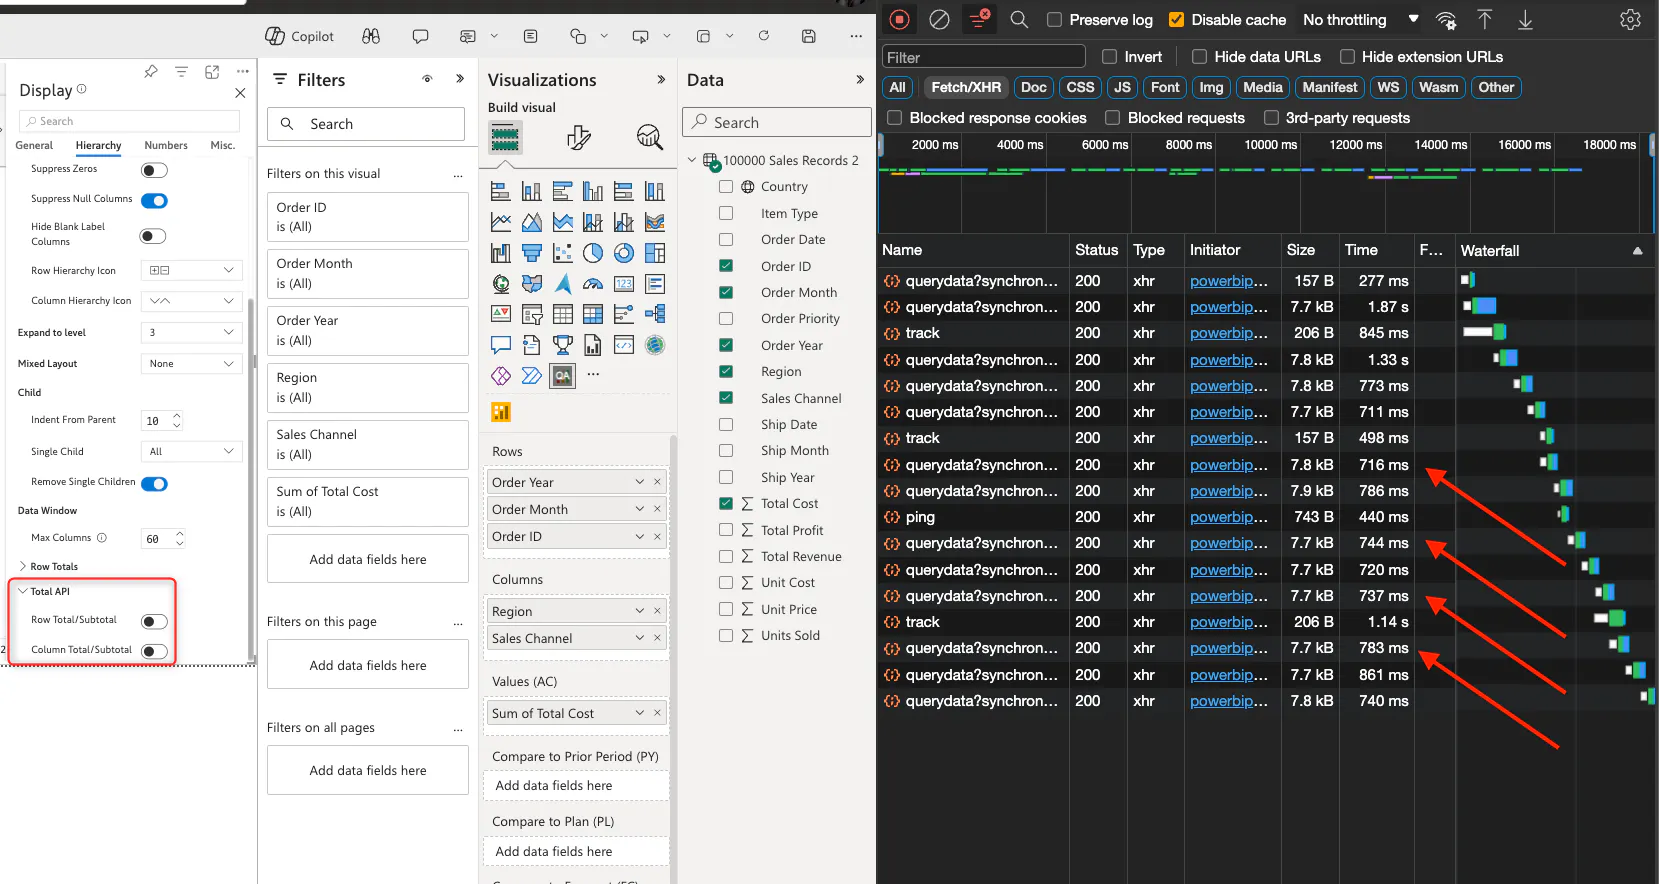This screenshot has height=884, width=1659.
Task: Select the All network filter
Action: pyautogui.click(x=897, y=87)
